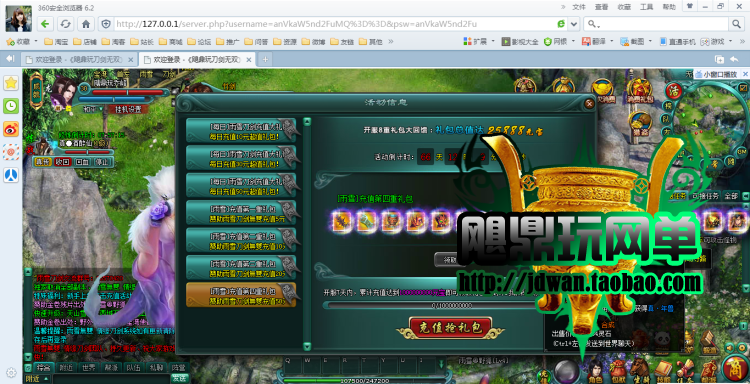Open the 商城 bookmark folder
This screenshot has width=750, height=384.
click(x=170, y=42)
